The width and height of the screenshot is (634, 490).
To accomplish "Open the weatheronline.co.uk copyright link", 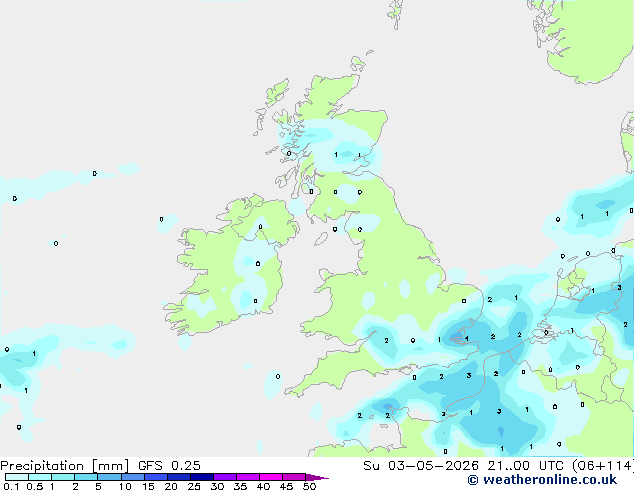I will point(542,480).
